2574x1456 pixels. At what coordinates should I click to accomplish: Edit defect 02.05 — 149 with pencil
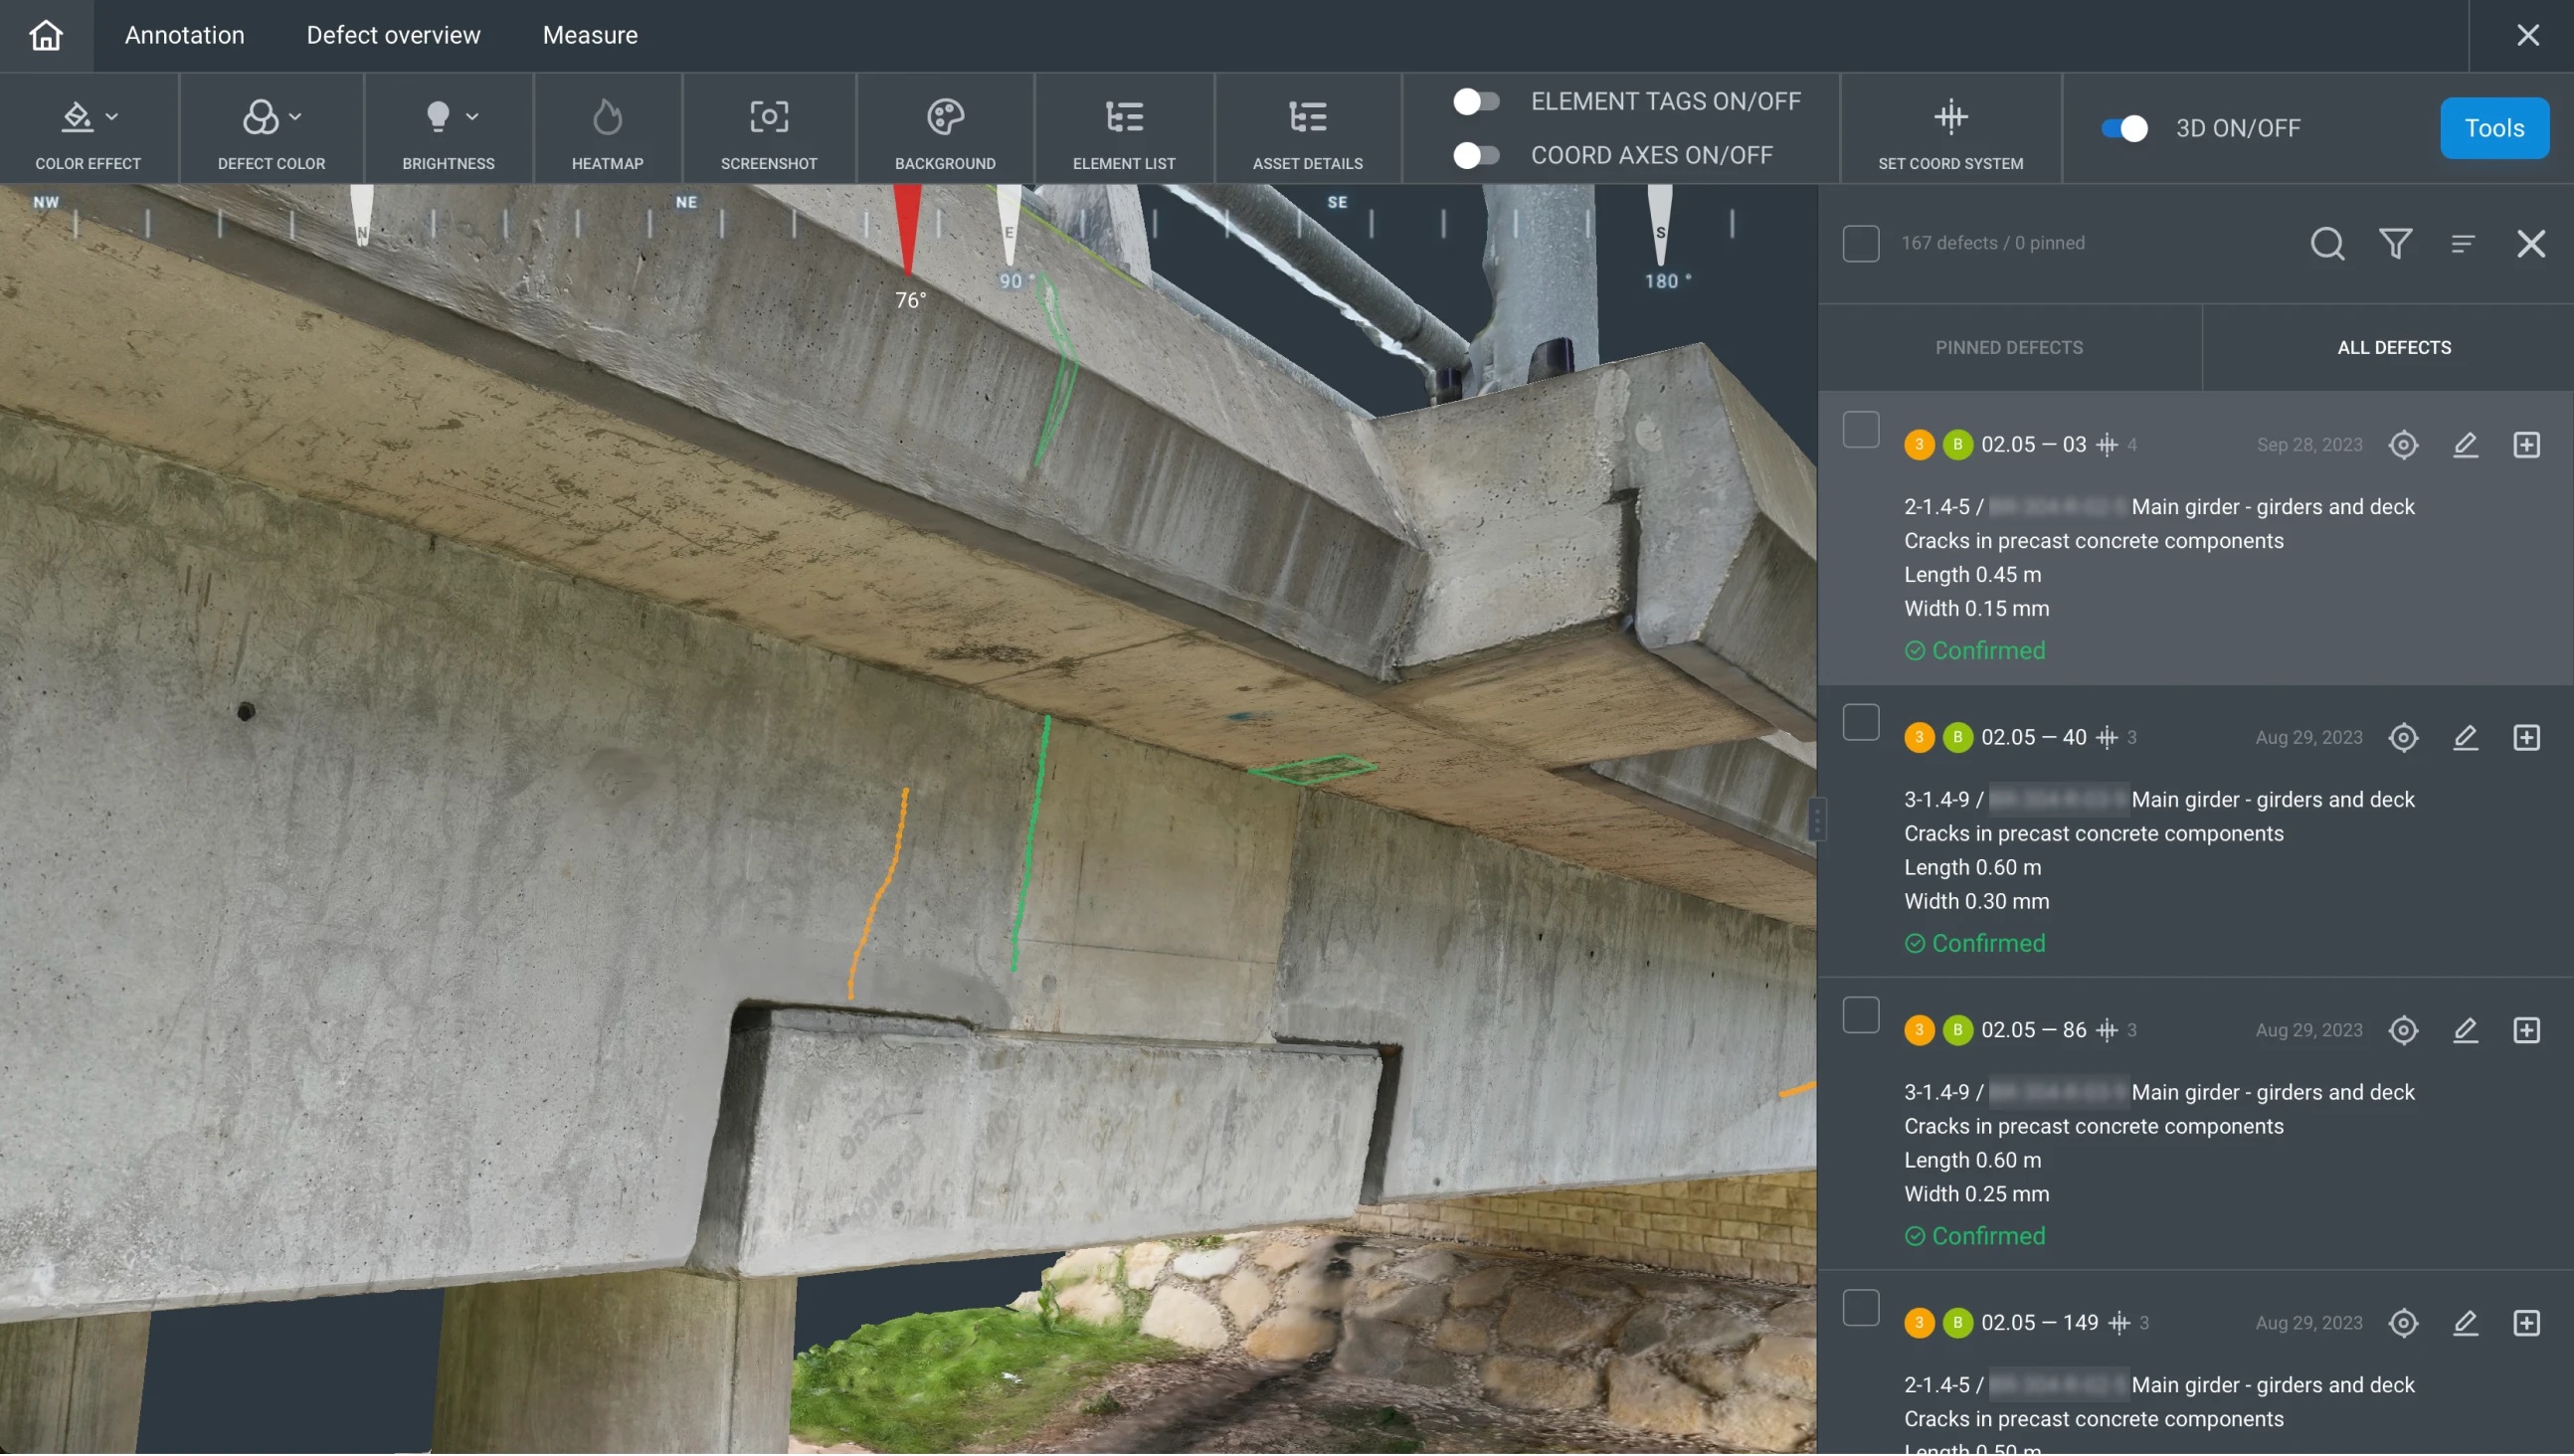[x=2465, y=1324]
